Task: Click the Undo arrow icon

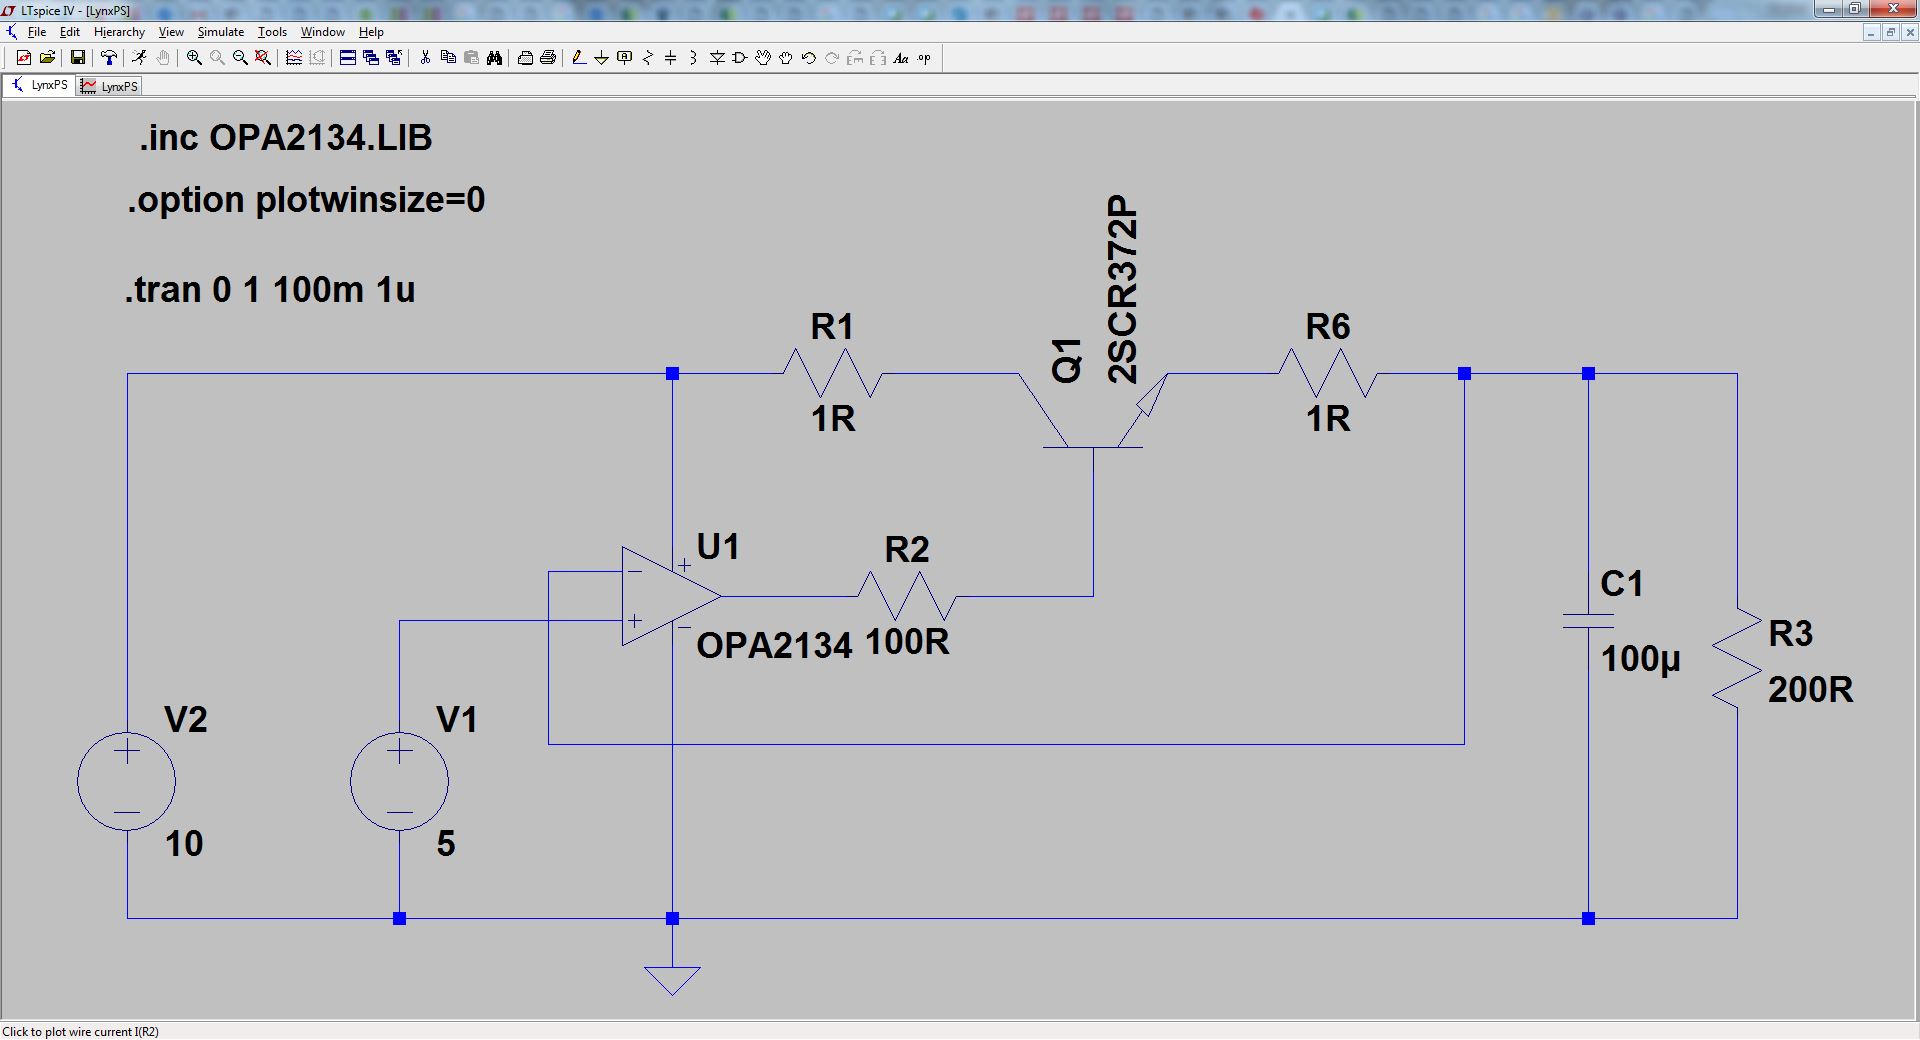Action: click(x=809, y=58)
